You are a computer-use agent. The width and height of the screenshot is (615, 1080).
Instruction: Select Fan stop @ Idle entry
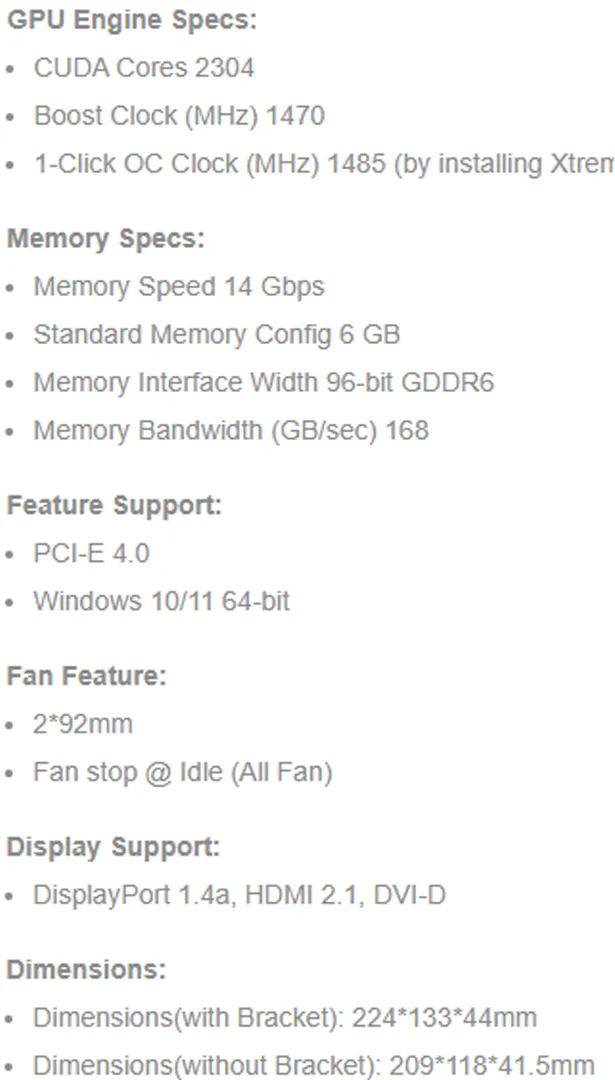click(183, 773)
